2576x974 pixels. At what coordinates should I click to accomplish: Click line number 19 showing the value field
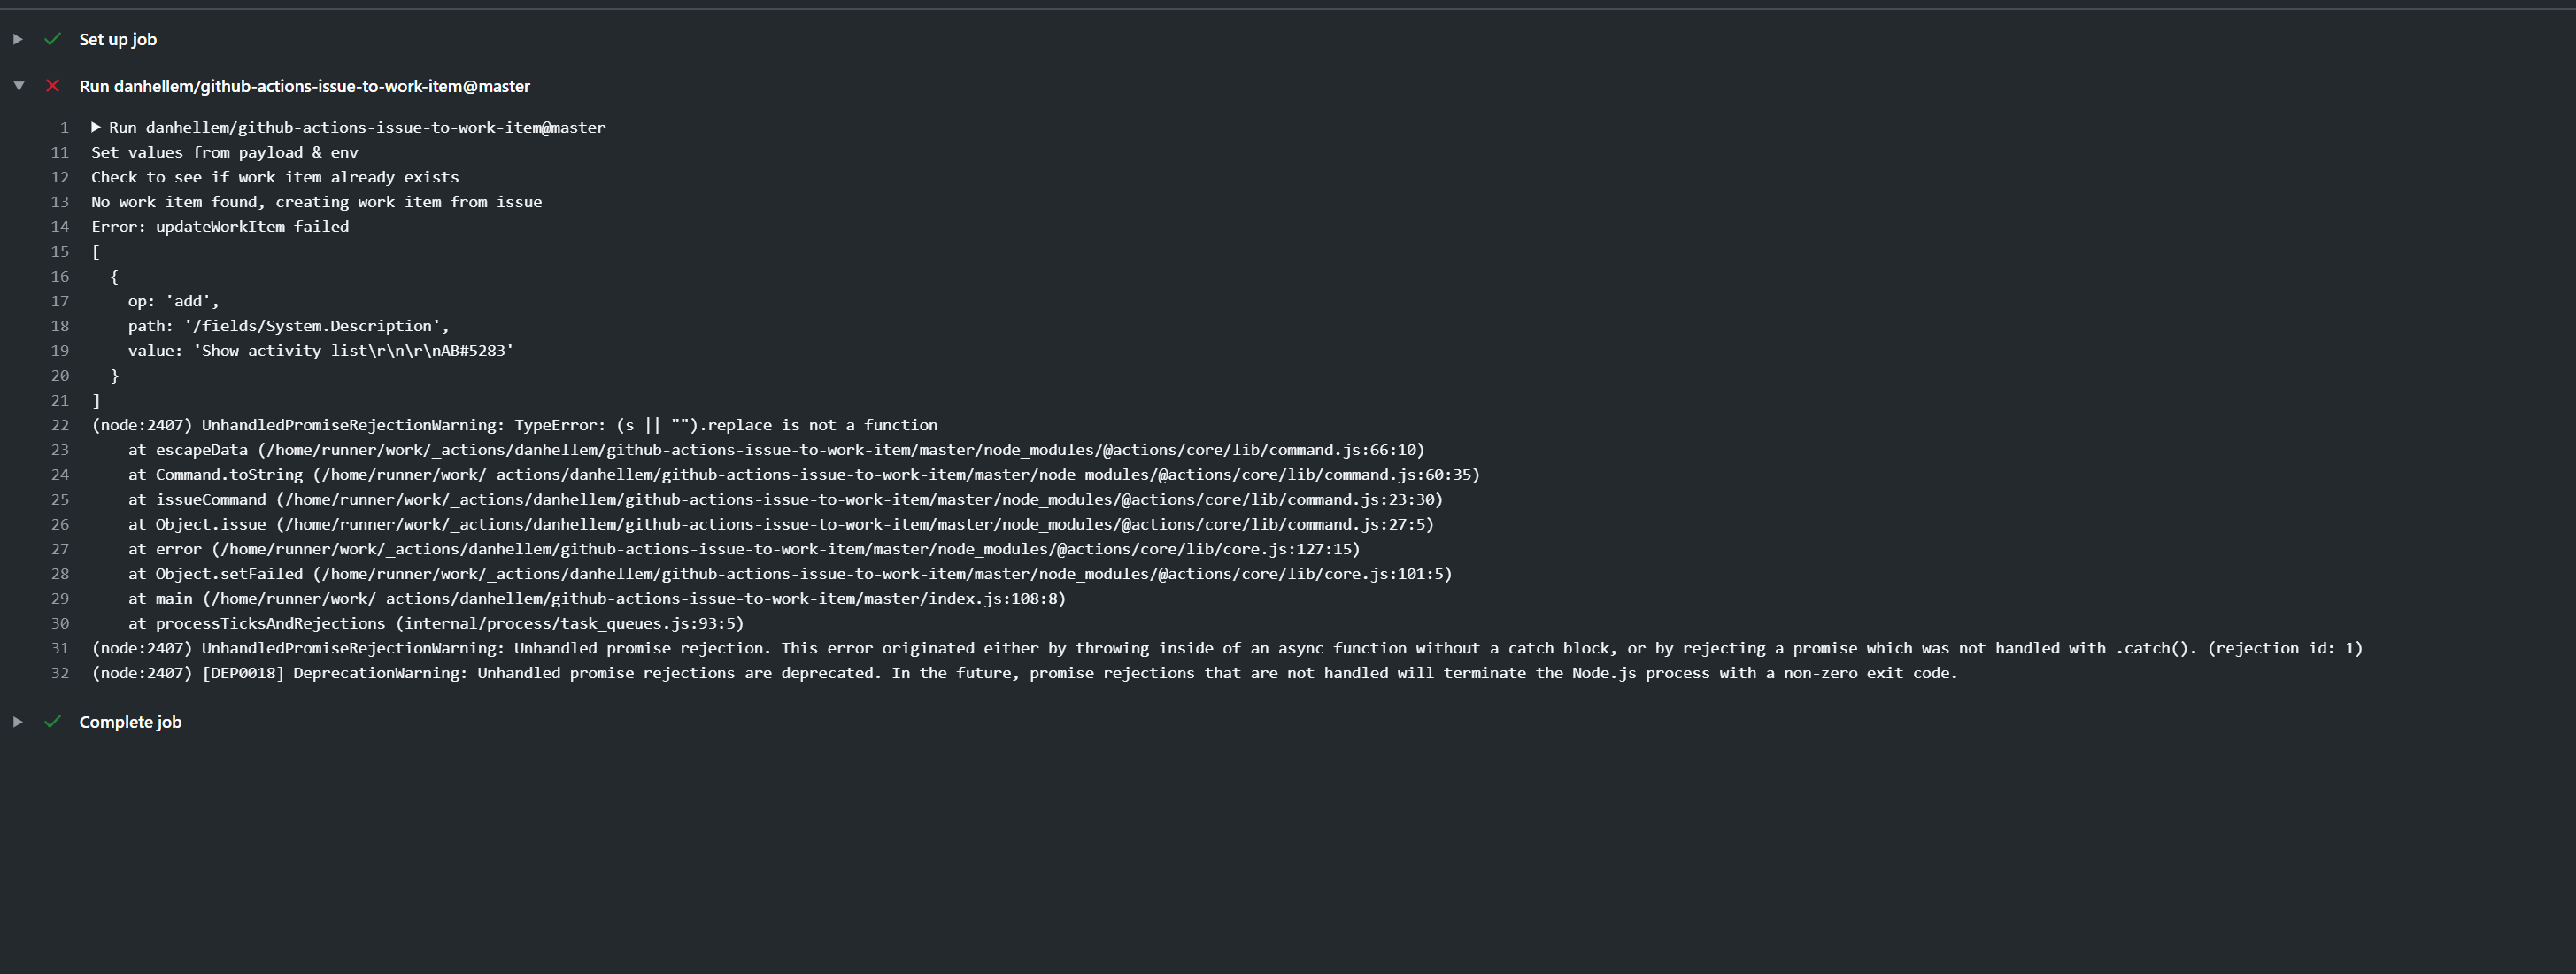click(60, 351)
